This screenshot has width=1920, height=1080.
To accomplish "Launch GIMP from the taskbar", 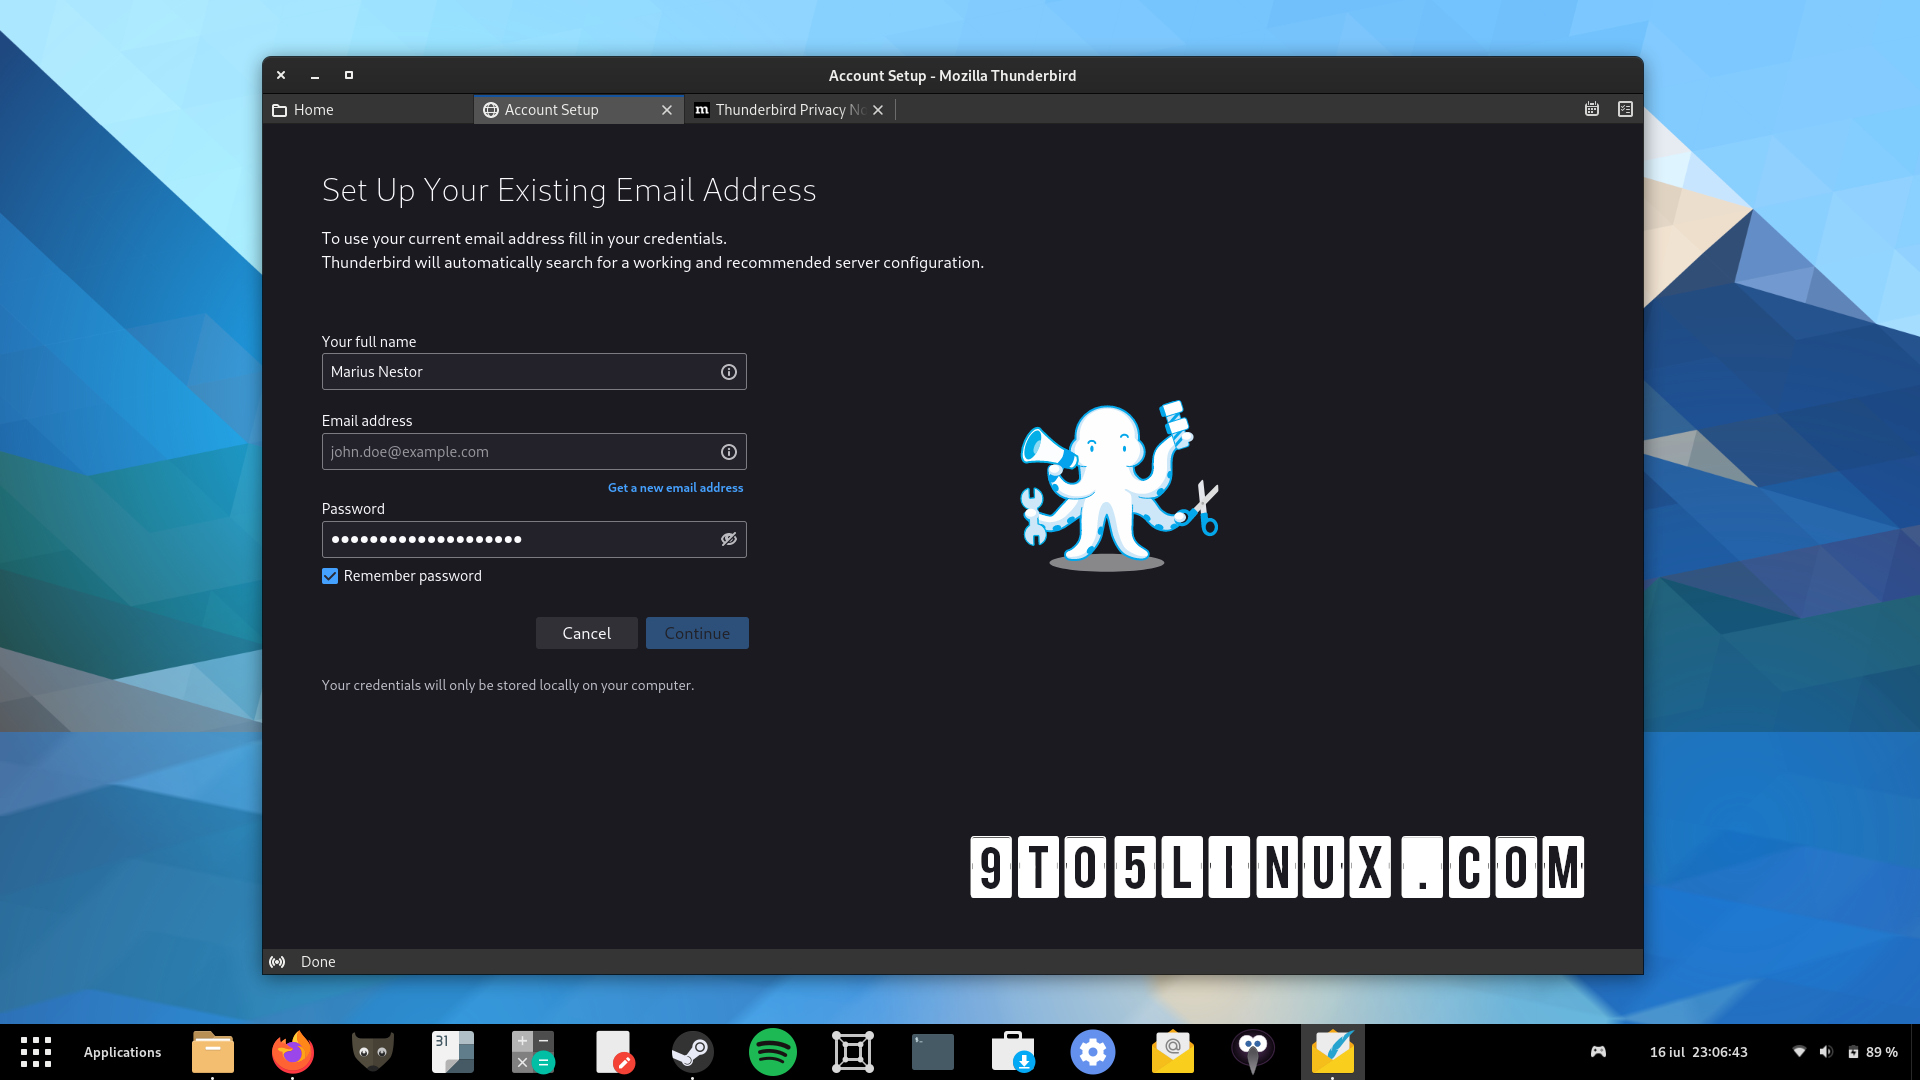I will pyautogui.click(x=373, y=1052).
